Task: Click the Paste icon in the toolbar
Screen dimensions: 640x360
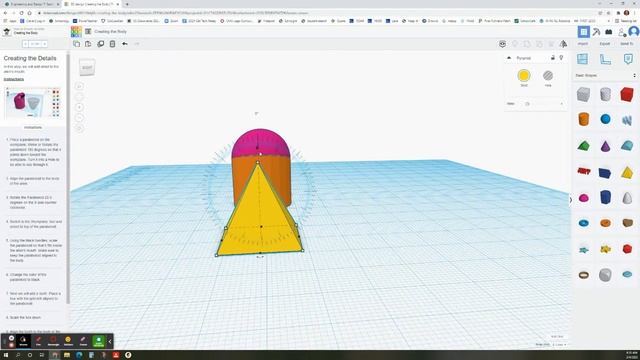Action: pyautogui.click(x=88, y=44)
